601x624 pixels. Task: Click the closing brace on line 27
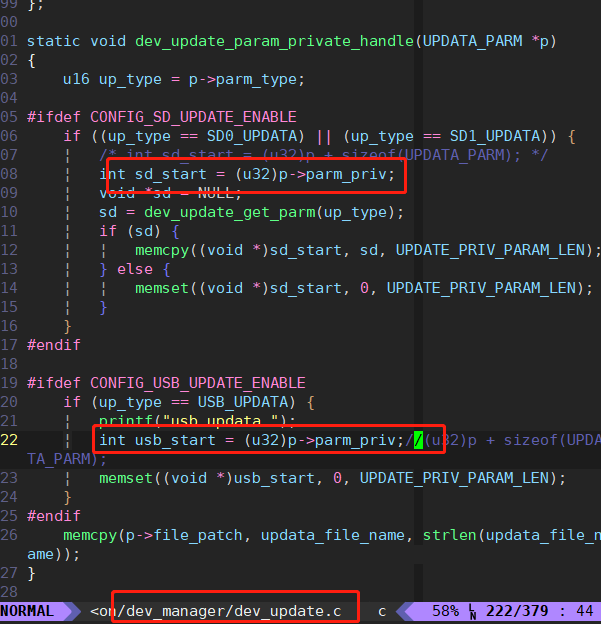tap(31, 573)
